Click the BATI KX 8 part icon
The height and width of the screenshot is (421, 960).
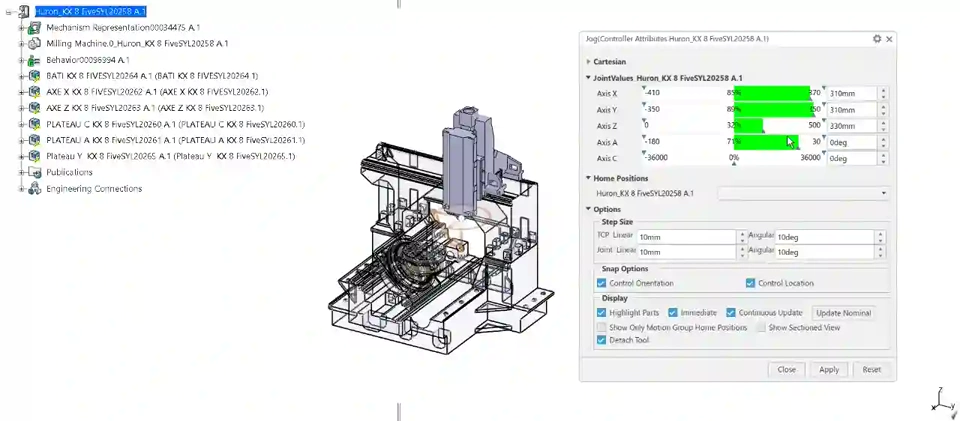click(35, 76)
